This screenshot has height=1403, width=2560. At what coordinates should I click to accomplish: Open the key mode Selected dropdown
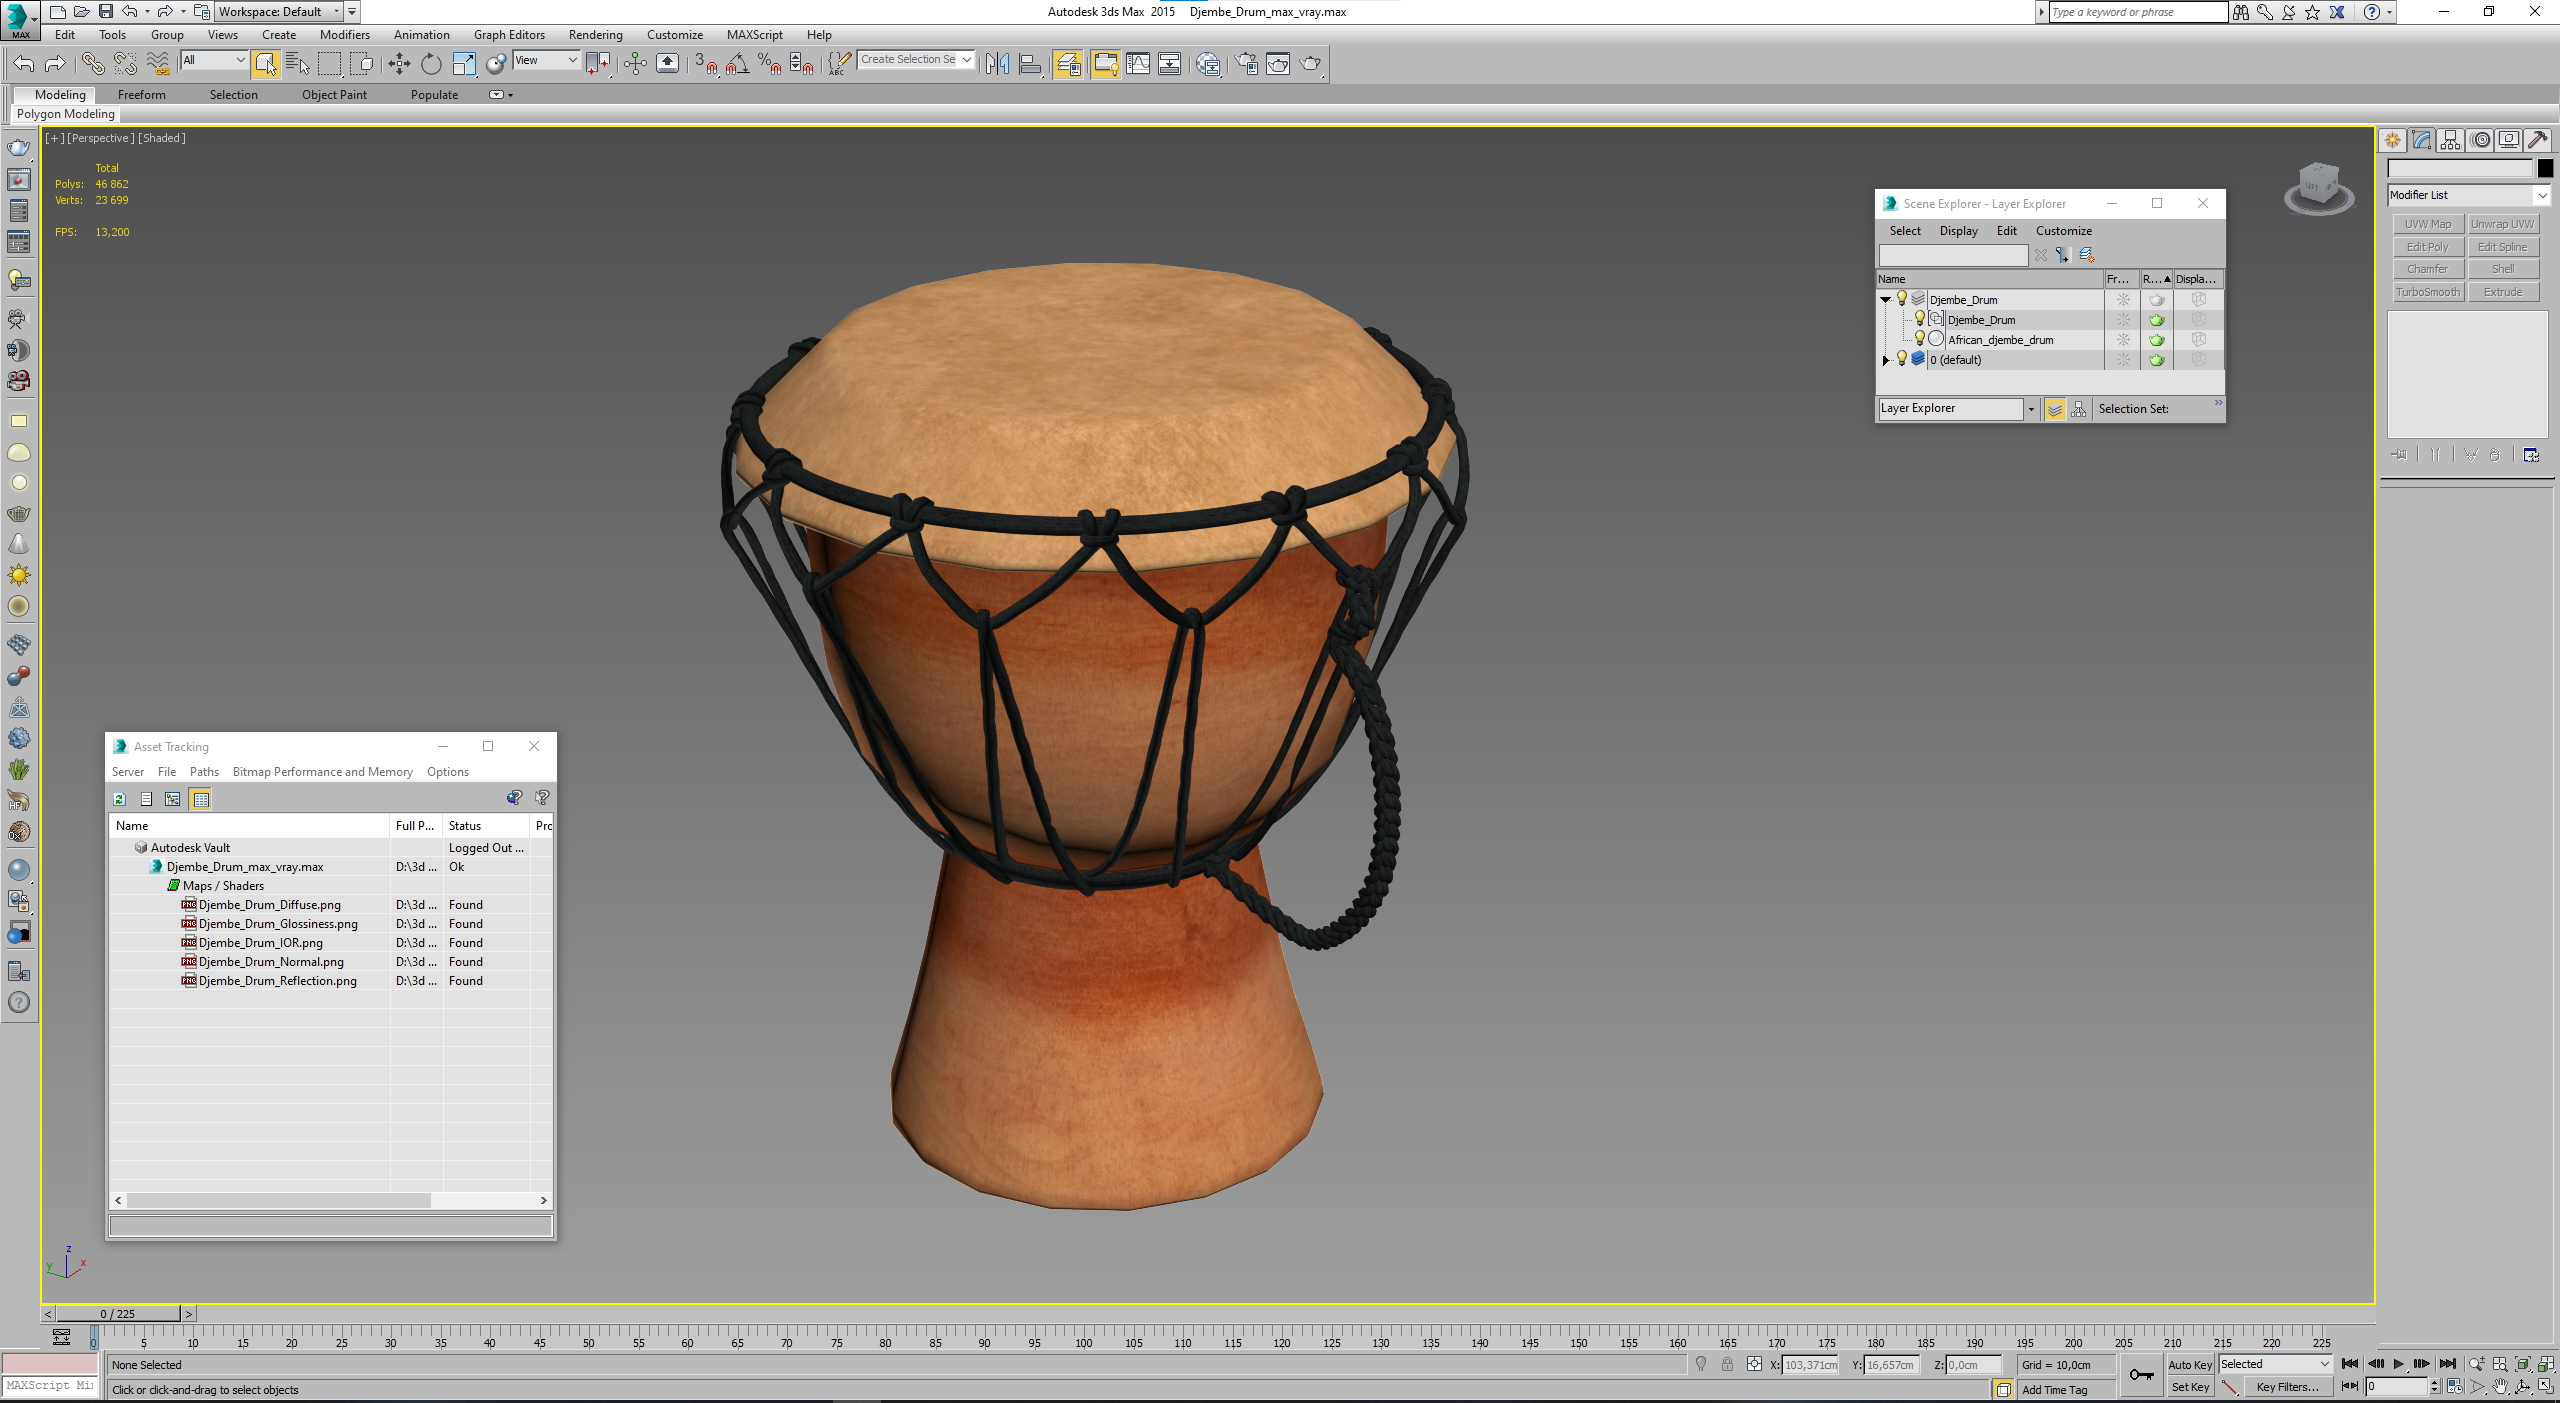[2275, 1364]
